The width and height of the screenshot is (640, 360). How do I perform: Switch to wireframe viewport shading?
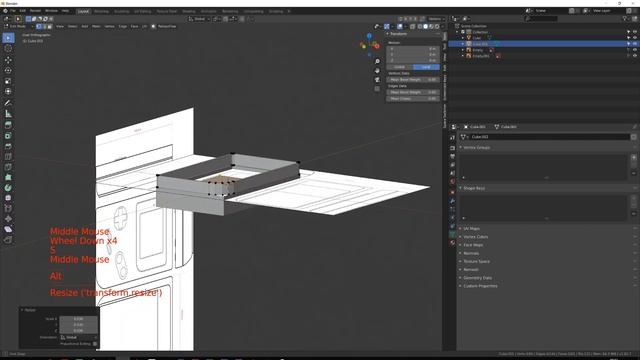pos(420,27)
